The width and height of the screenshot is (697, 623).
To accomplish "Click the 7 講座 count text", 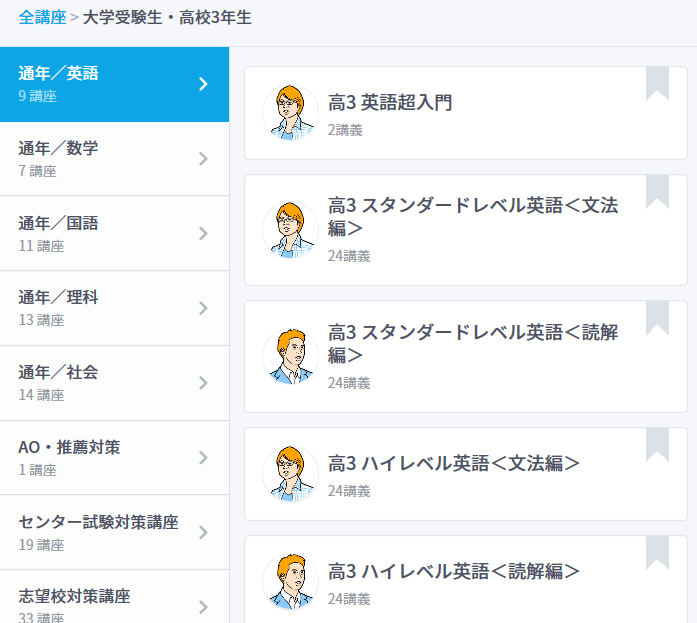I will click(x=38, y=171).
